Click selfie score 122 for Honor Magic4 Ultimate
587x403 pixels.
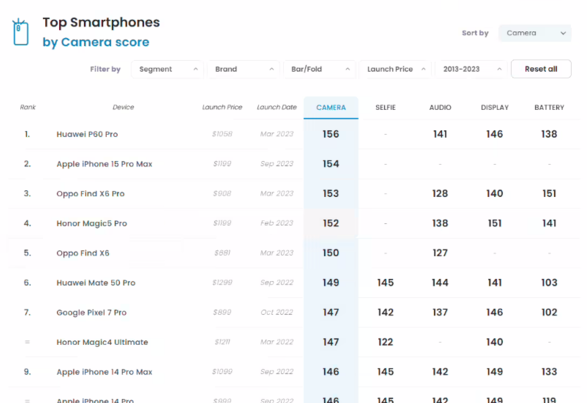click(385, 342)
